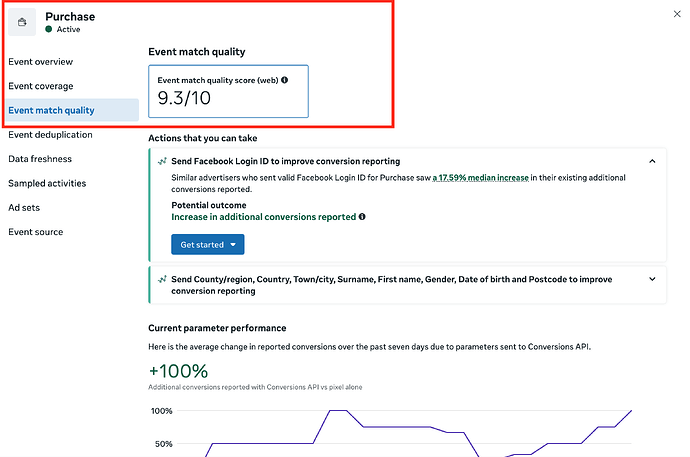Click the sparkle icon next to Send Facebook Login ID
Image resolution: width=690 pixels, height=457 pixels.
(162, 161)
